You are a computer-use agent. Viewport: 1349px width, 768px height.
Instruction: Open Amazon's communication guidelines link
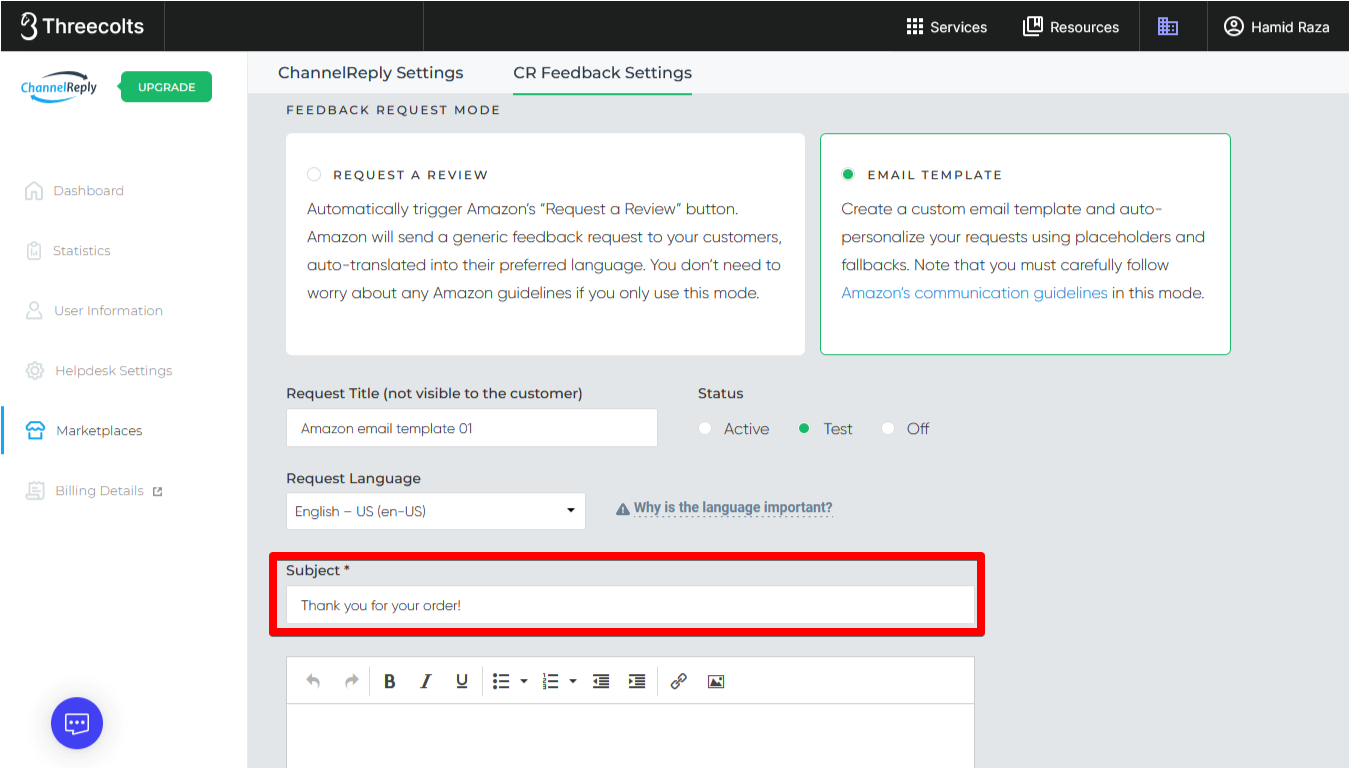coord(975,293)
